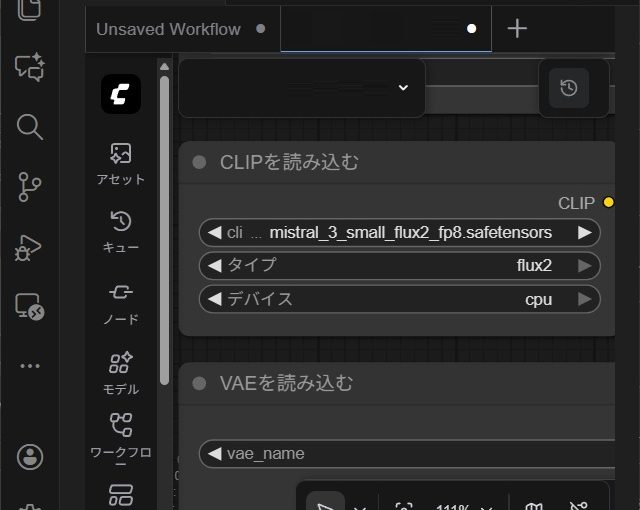Image resolution: width=640 pixels, height=510 pixels.
Task: Collapse the VAEを読み込む node via its dot
Action: point(199,383)
